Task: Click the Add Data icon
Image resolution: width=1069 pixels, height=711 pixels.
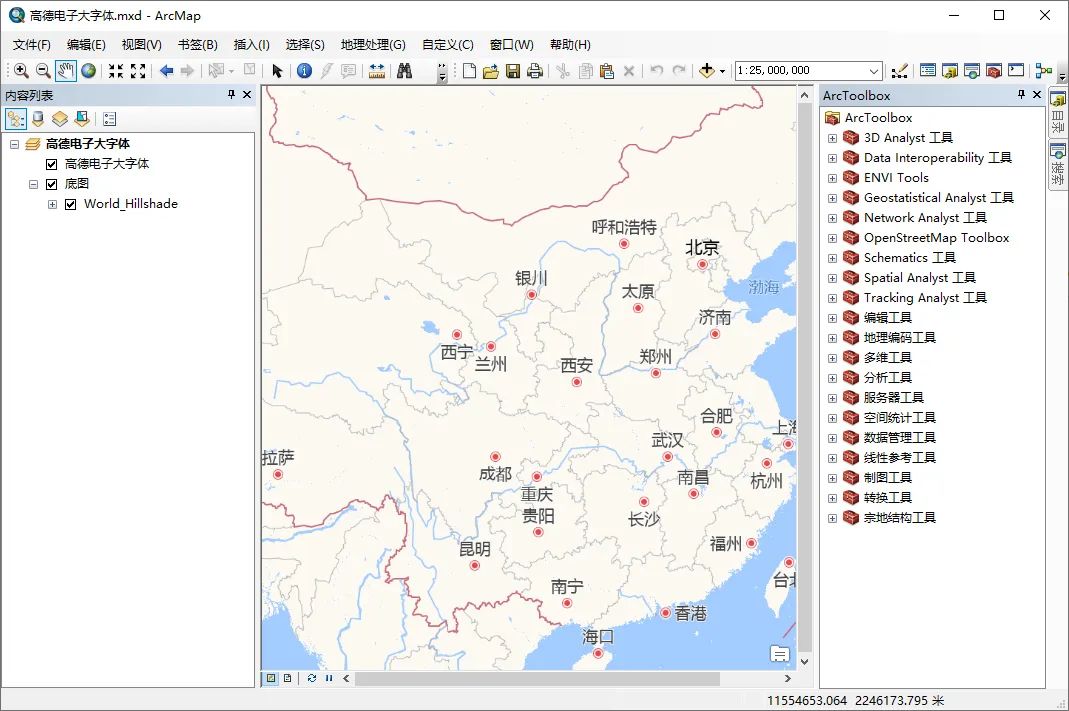Action: tap(707, 70)
